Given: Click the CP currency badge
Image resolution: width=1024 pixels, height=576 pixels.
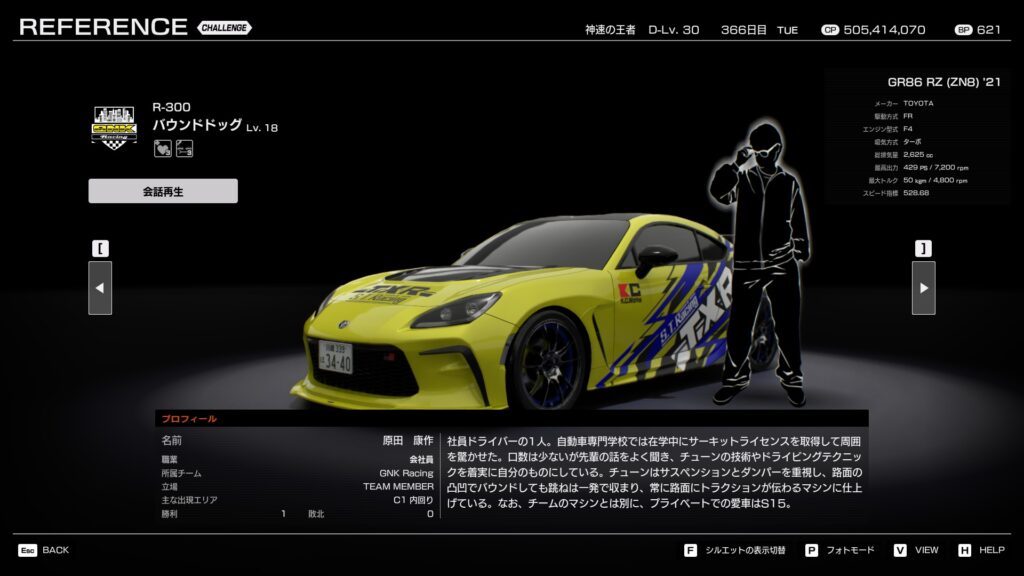Looking at the screenshot, I should [x=829, y=30].
